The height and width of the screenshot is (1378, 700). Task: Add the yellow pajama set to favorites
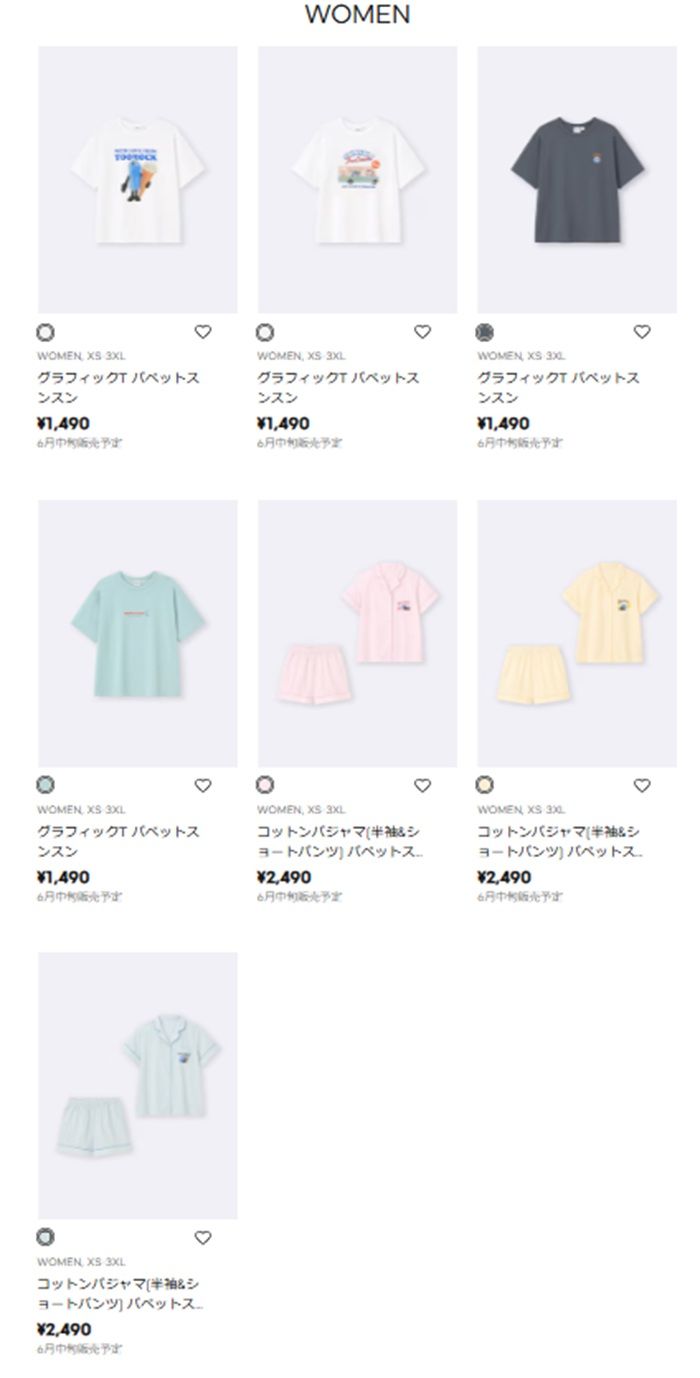[x=642, y=786]
